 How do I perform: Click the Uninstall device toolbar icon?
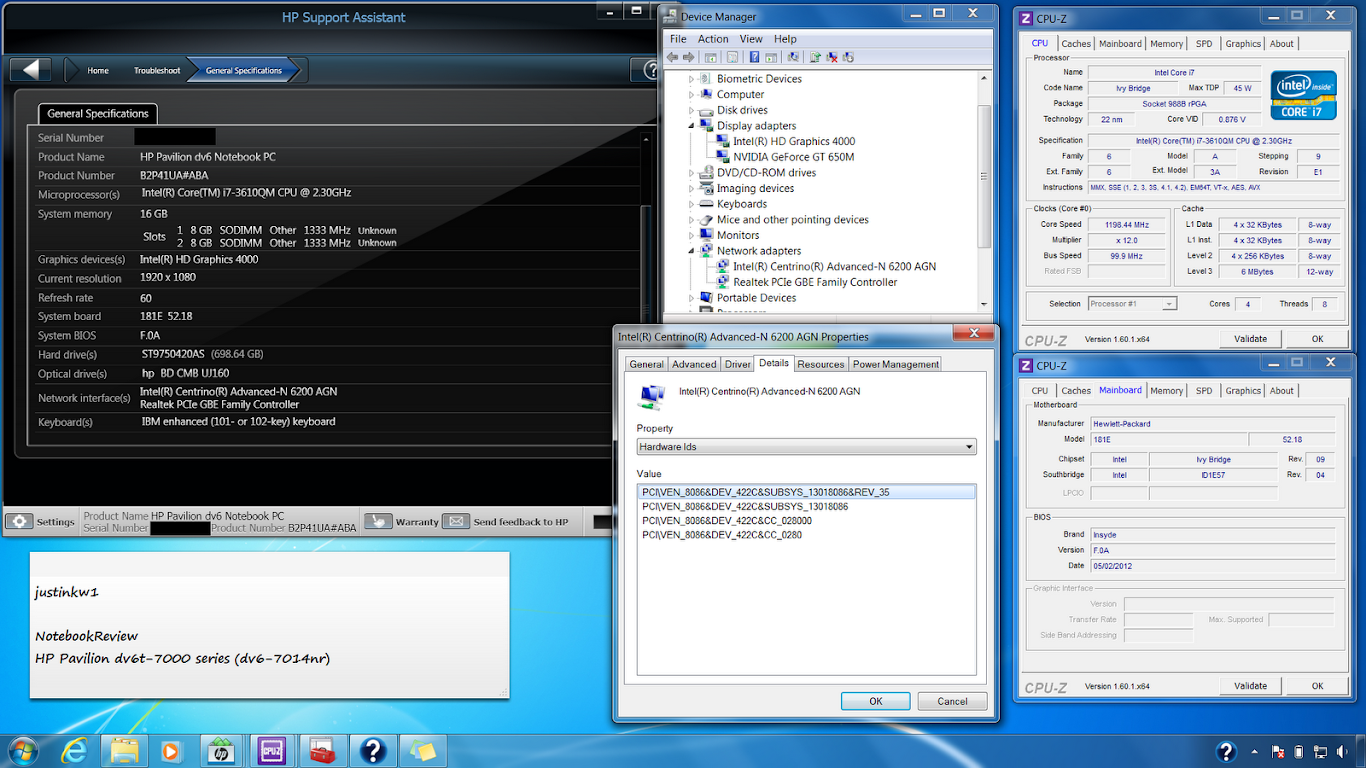(x=832, y=58)
